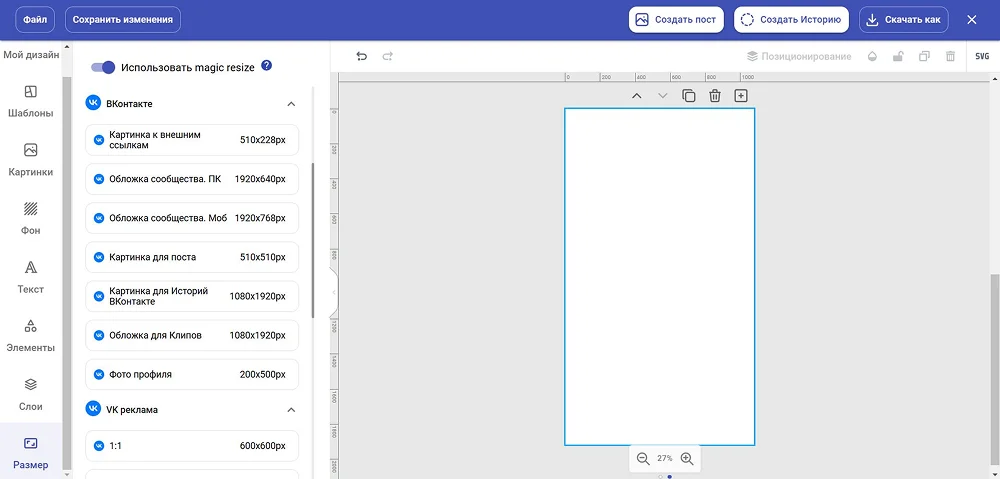Close the editor with the X
Image resolution: width=1000 pixels, height=479 pixels.
click(x=972, y=20)
